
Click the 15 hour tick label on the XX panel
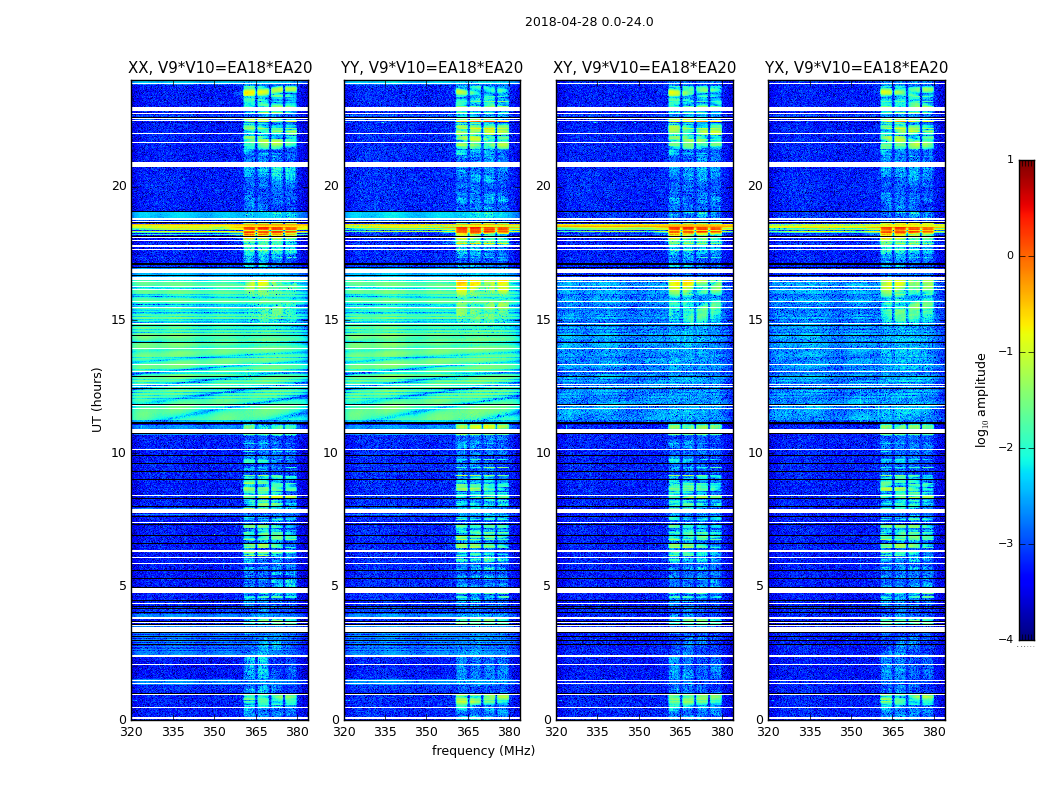click(x=119, y=319)
